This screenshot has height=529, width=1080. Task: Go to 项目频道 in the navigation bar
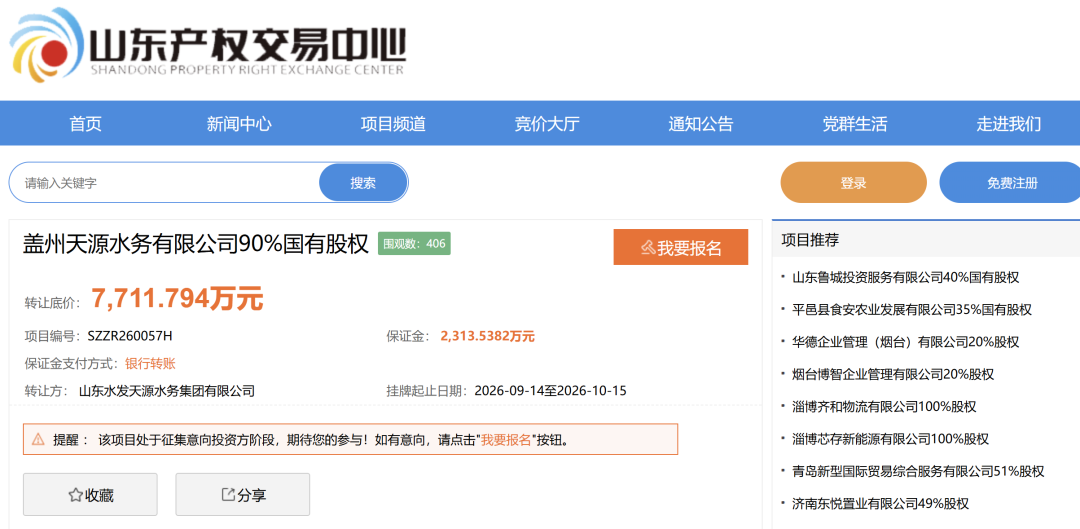(393, 124)
